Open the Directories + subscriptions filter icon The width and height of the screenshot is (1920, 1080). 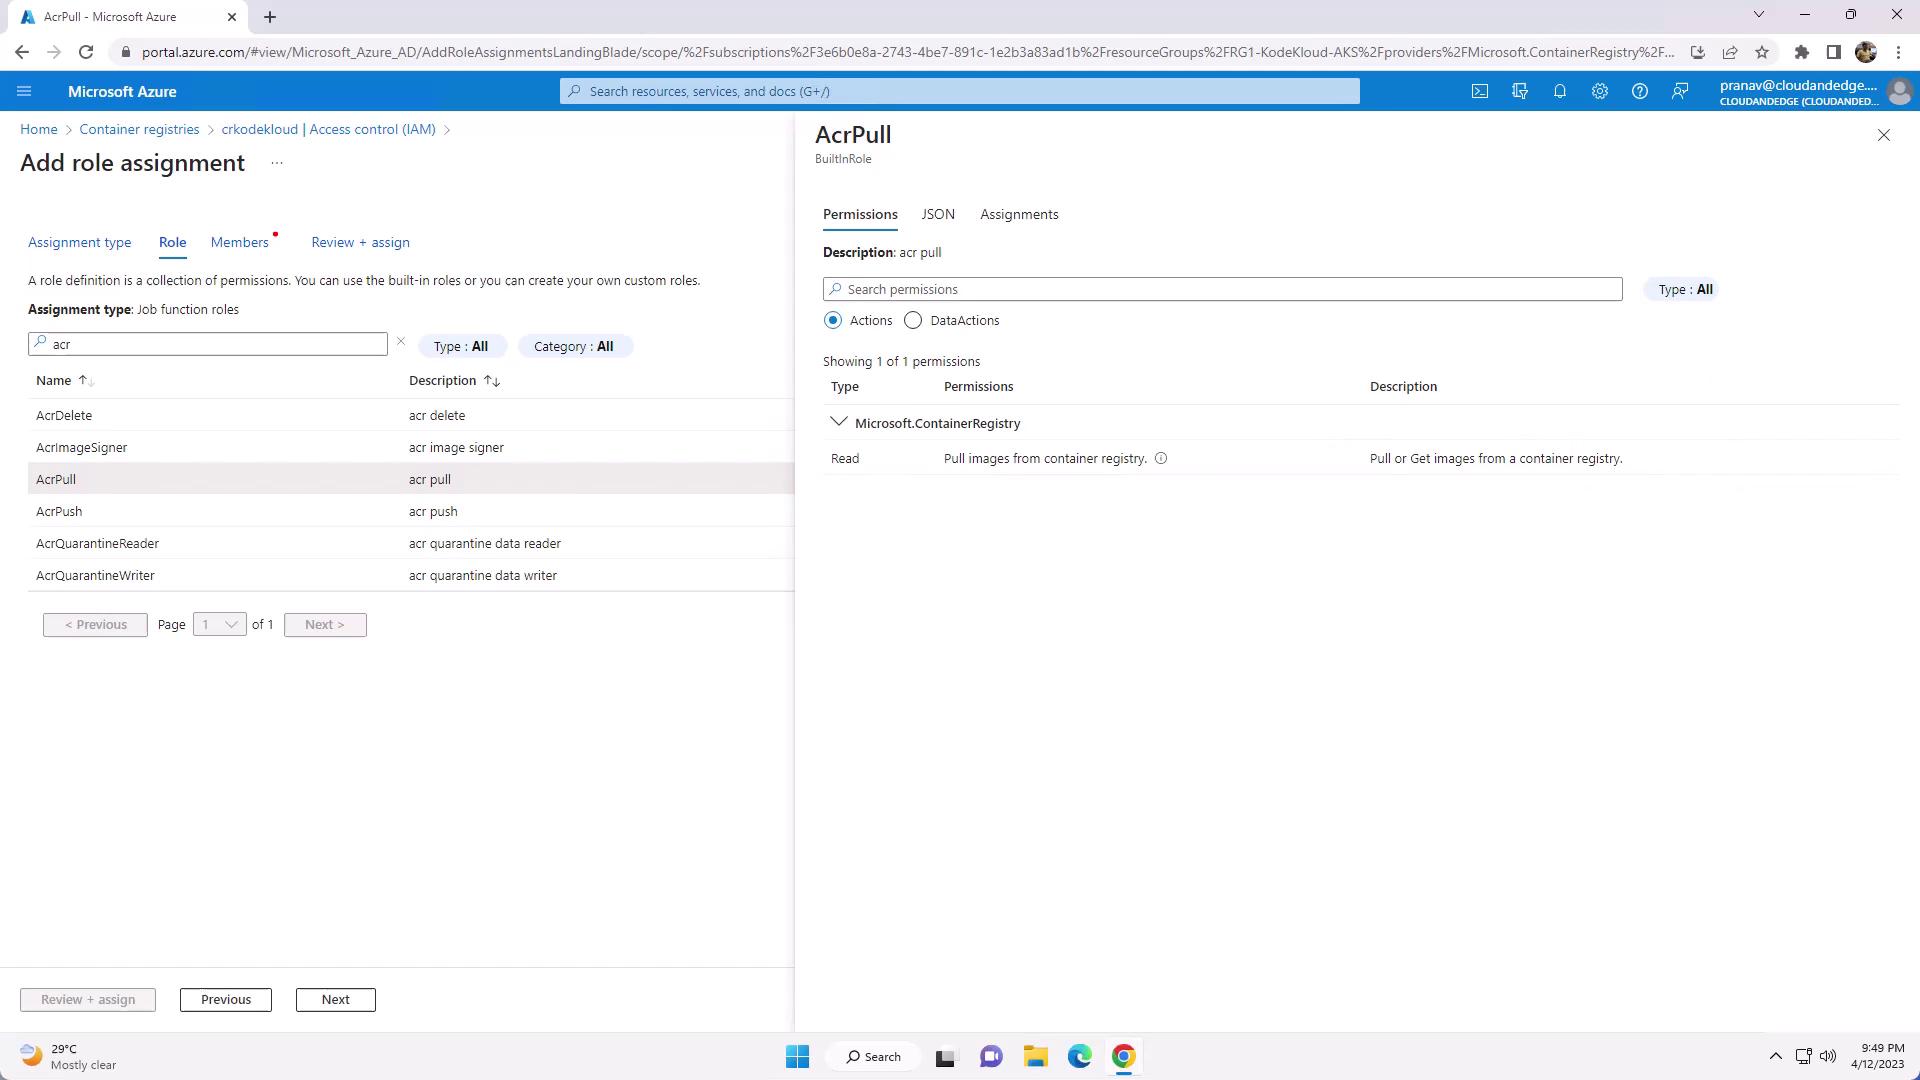[1520, 91]
